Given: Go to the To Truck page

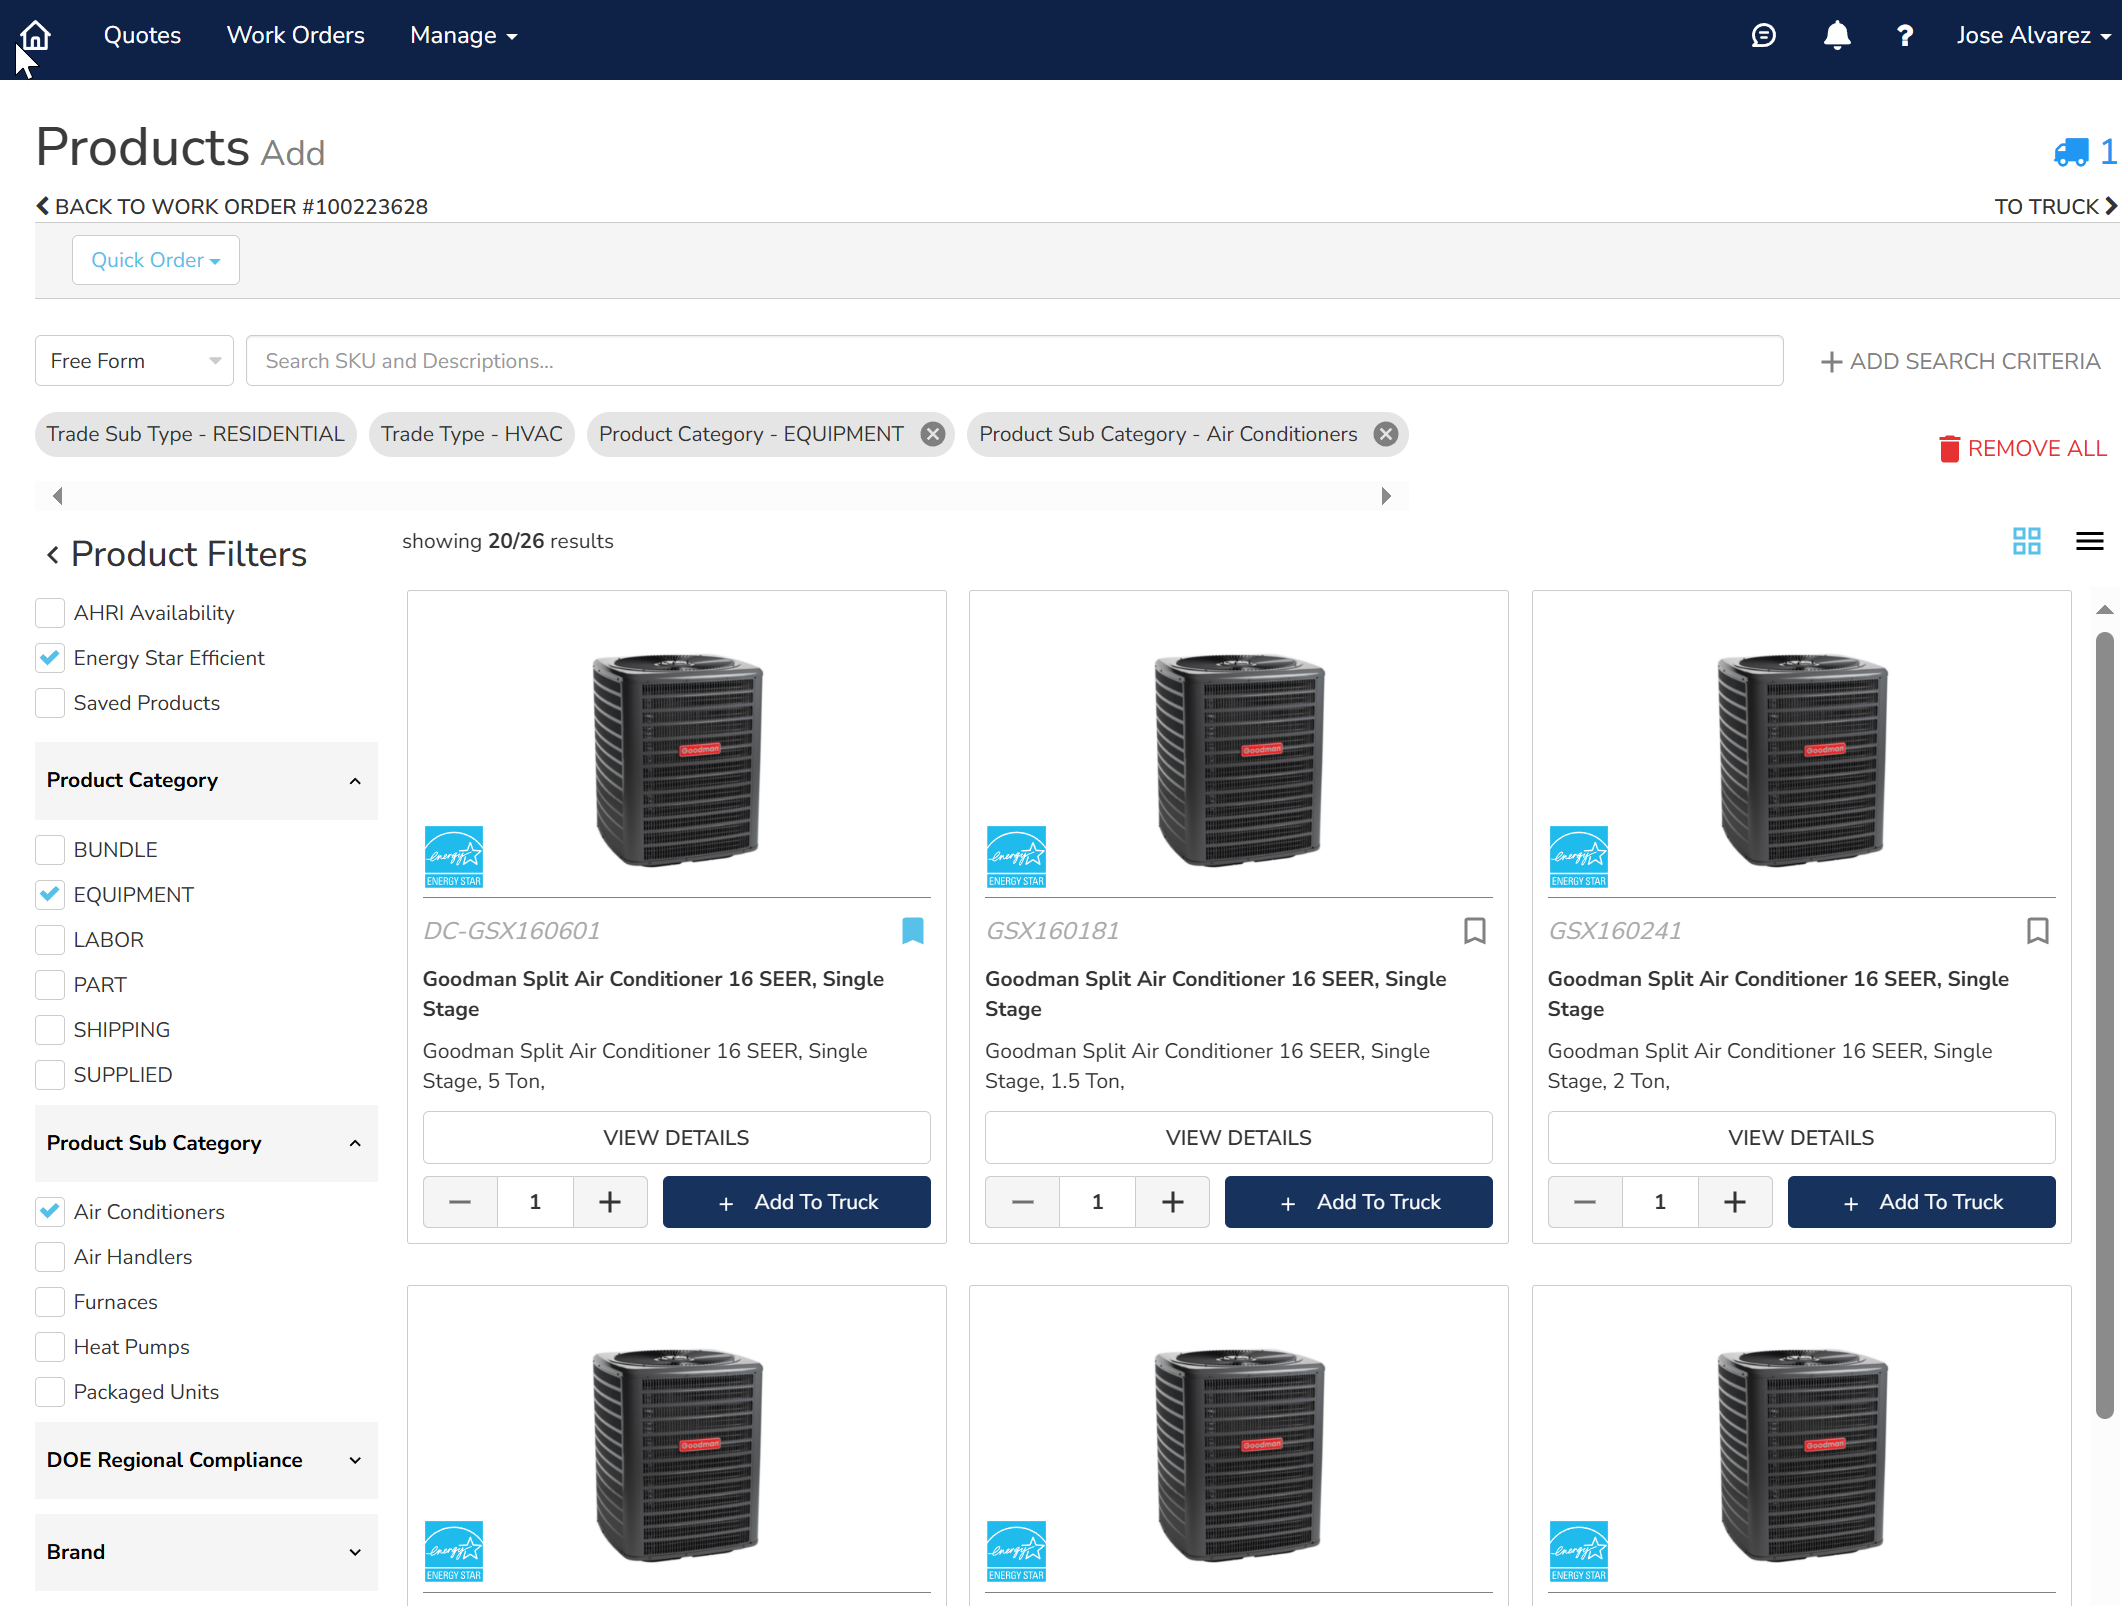Looking at the screenshot, I should click(x=2056, y=207).
